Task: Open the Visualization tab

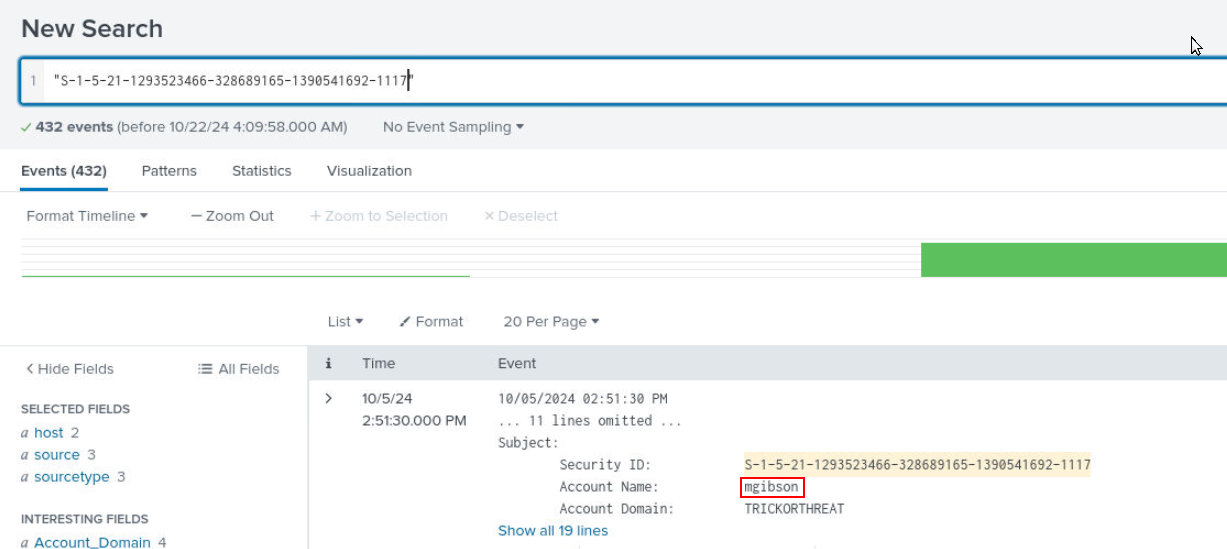Action: click(x=369, y=171)
